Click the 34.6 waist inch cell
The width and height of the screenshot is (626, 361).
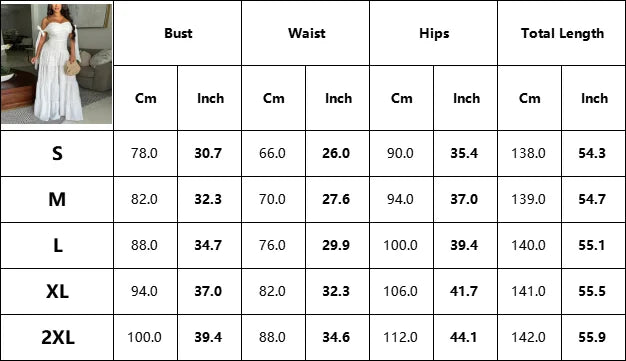point(337,337)
